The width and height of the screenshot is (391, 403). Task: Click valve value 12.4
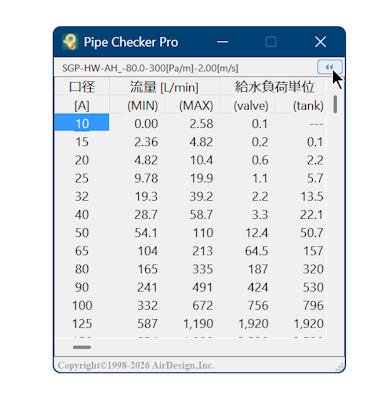[x=257, y=233]
